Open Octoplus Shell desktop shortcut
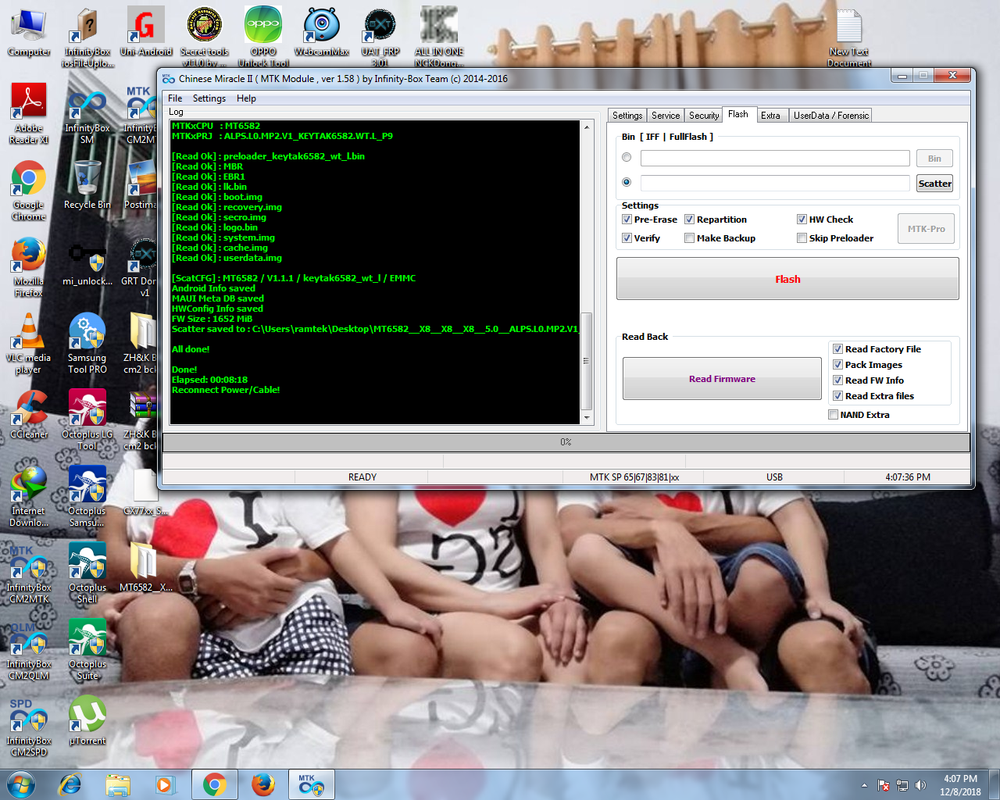1000x800 pixels. coord(87,573)
